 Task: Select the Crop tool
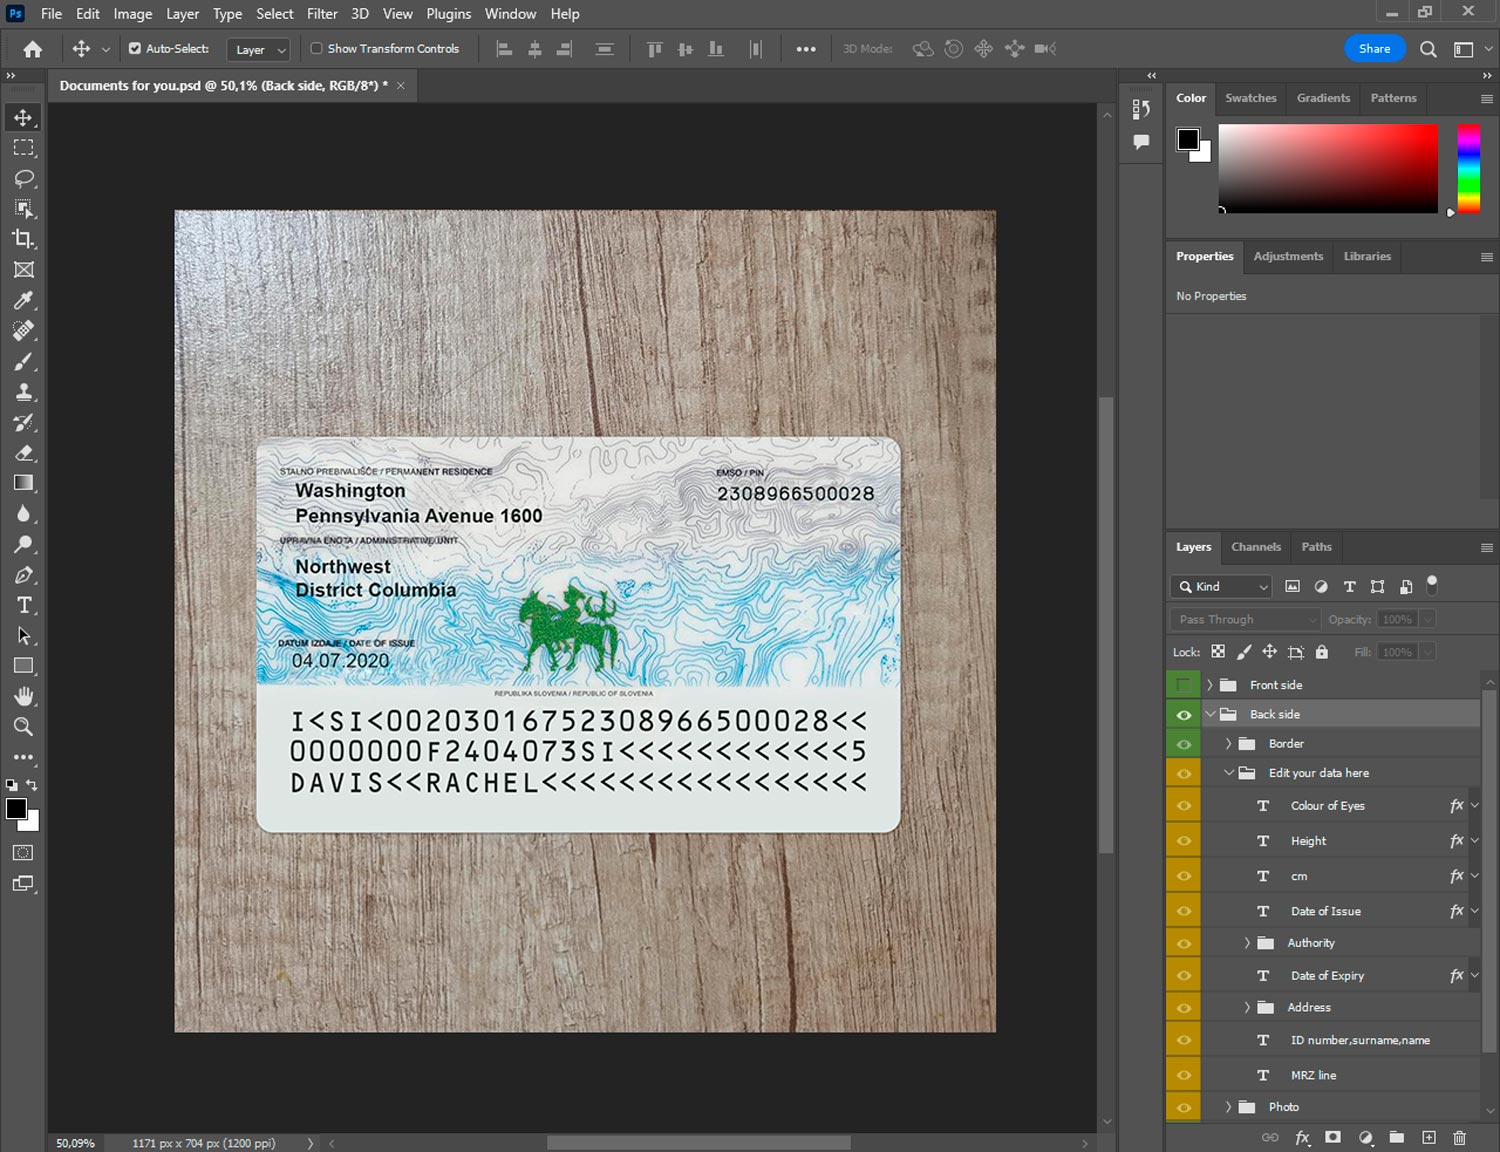[23, 239]
